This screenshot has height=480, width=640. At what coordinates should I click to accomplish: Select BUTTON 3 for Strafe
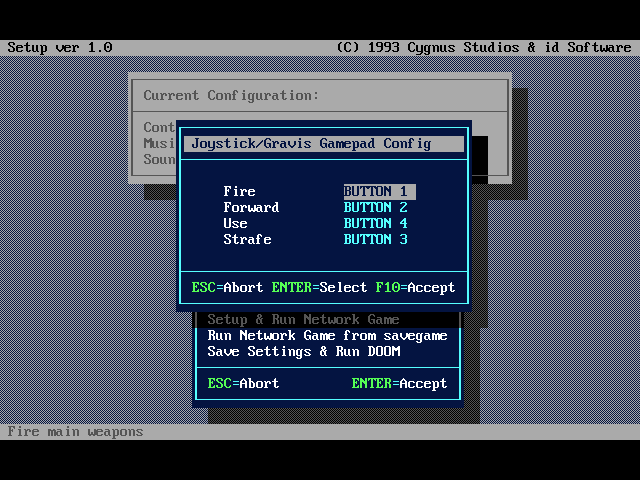(376, 239)
